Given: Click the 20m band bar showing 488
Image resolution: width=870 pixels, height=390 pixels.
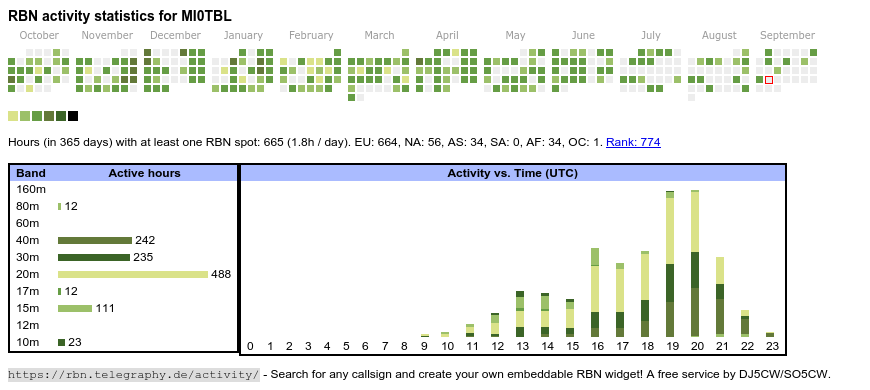Looking at the screenshot, I should (133, 274).
